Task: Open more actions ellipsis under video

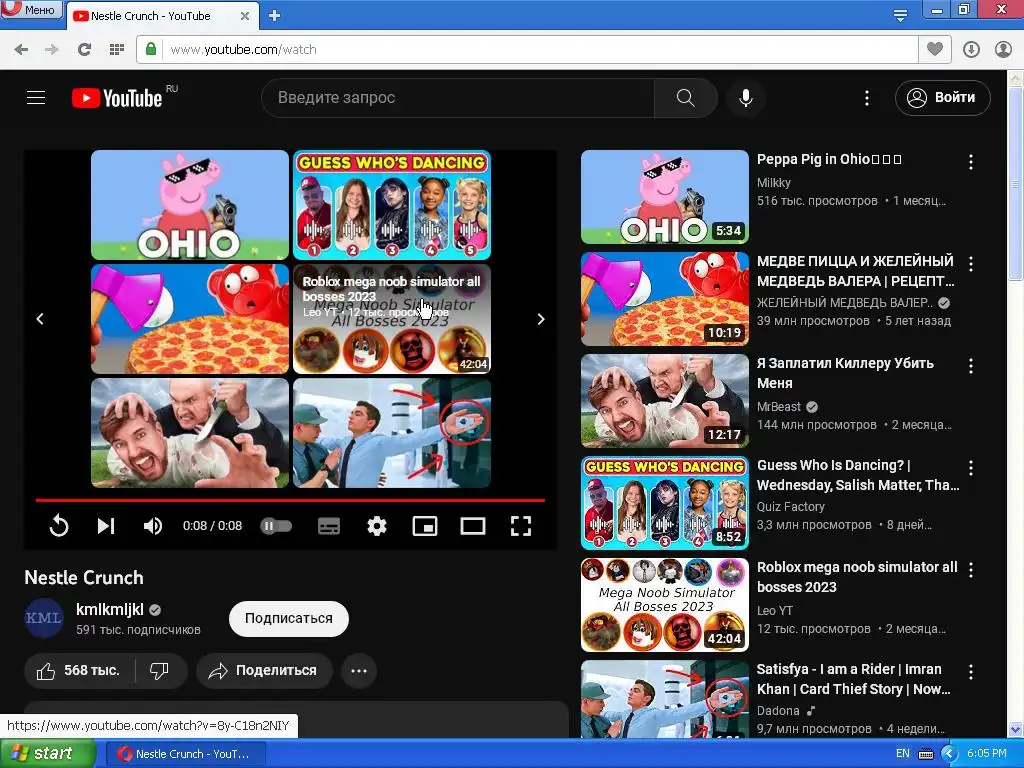Action: click(359, 671)
